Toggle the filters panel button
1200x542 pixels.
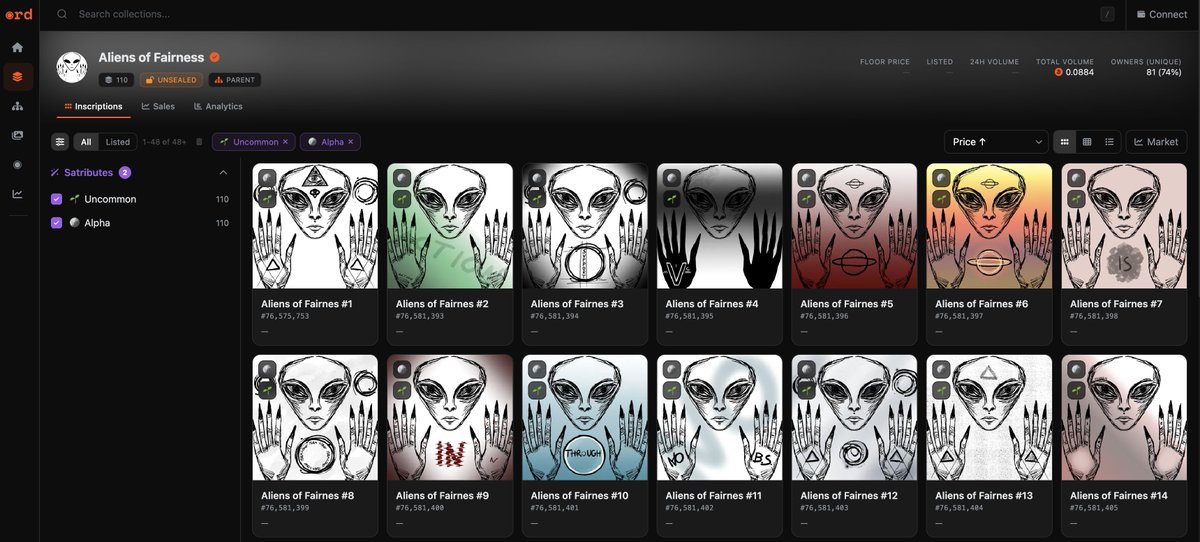click(x=60, y=142)
